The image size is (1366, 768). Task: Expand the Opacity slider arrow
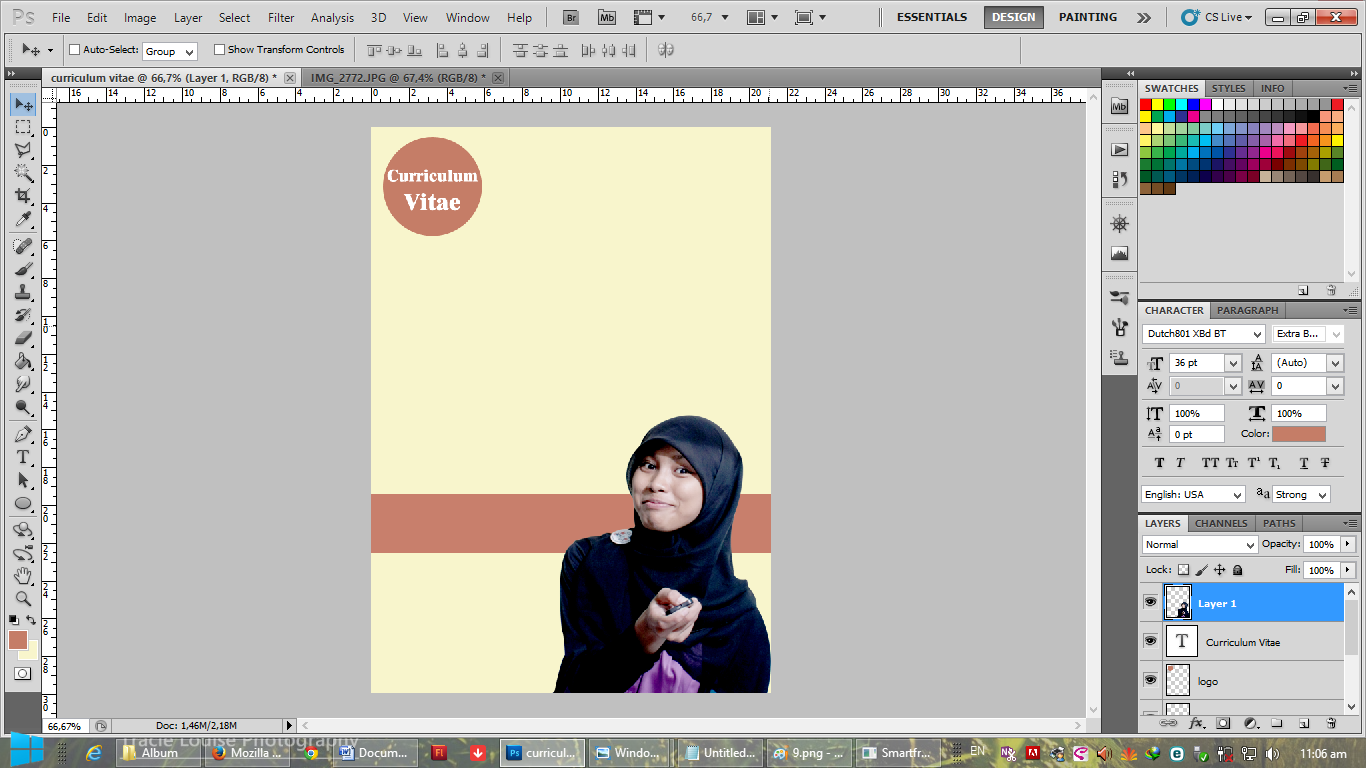point(1348,544)
